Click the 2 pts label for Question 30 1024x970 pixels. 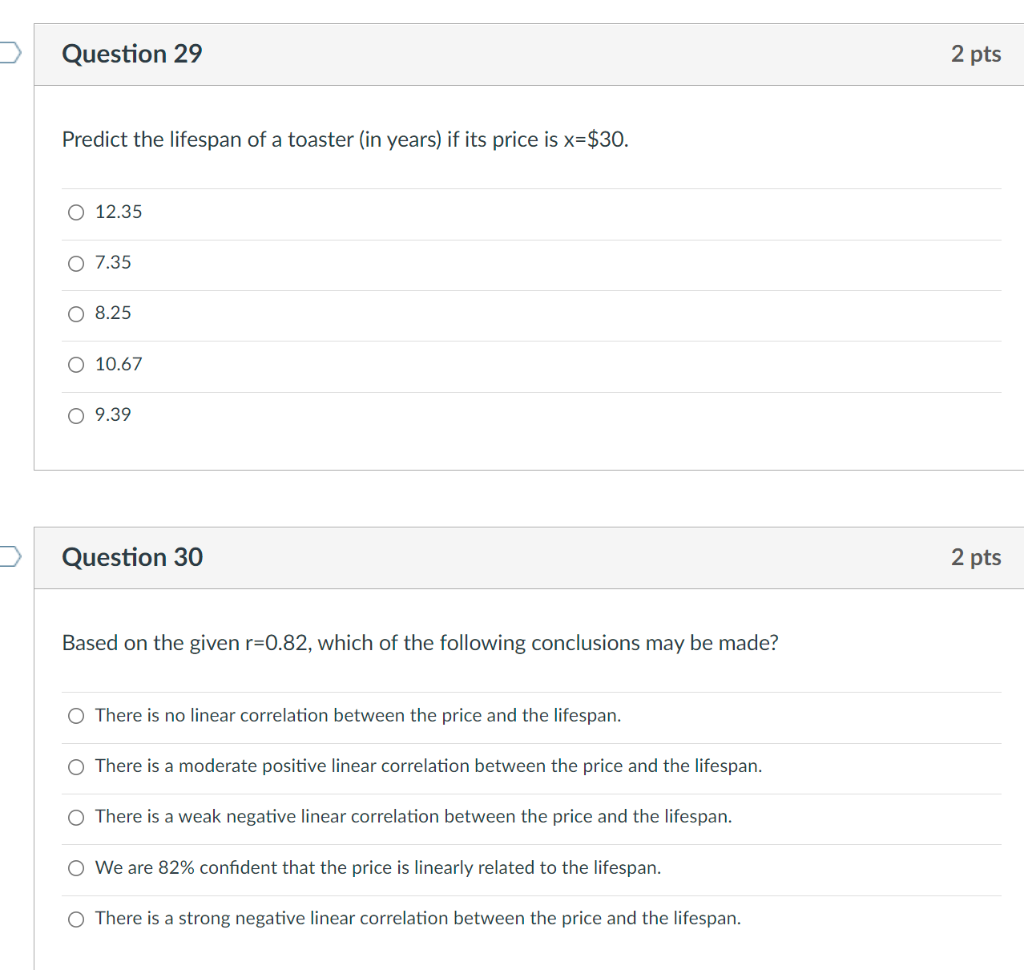tap(976, 557)
